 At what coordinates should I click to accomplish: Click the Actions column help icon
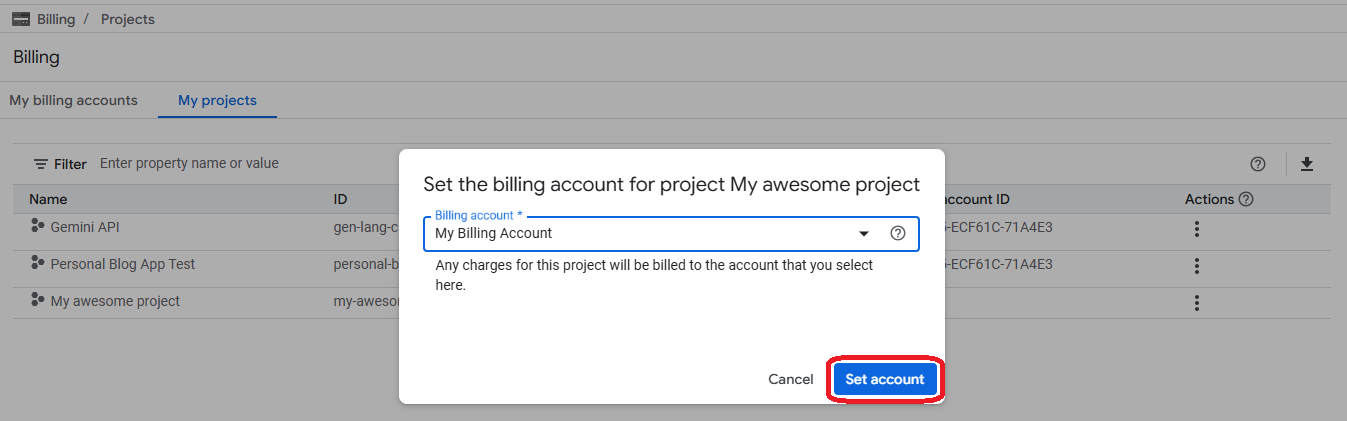(x=1246, y=199)
